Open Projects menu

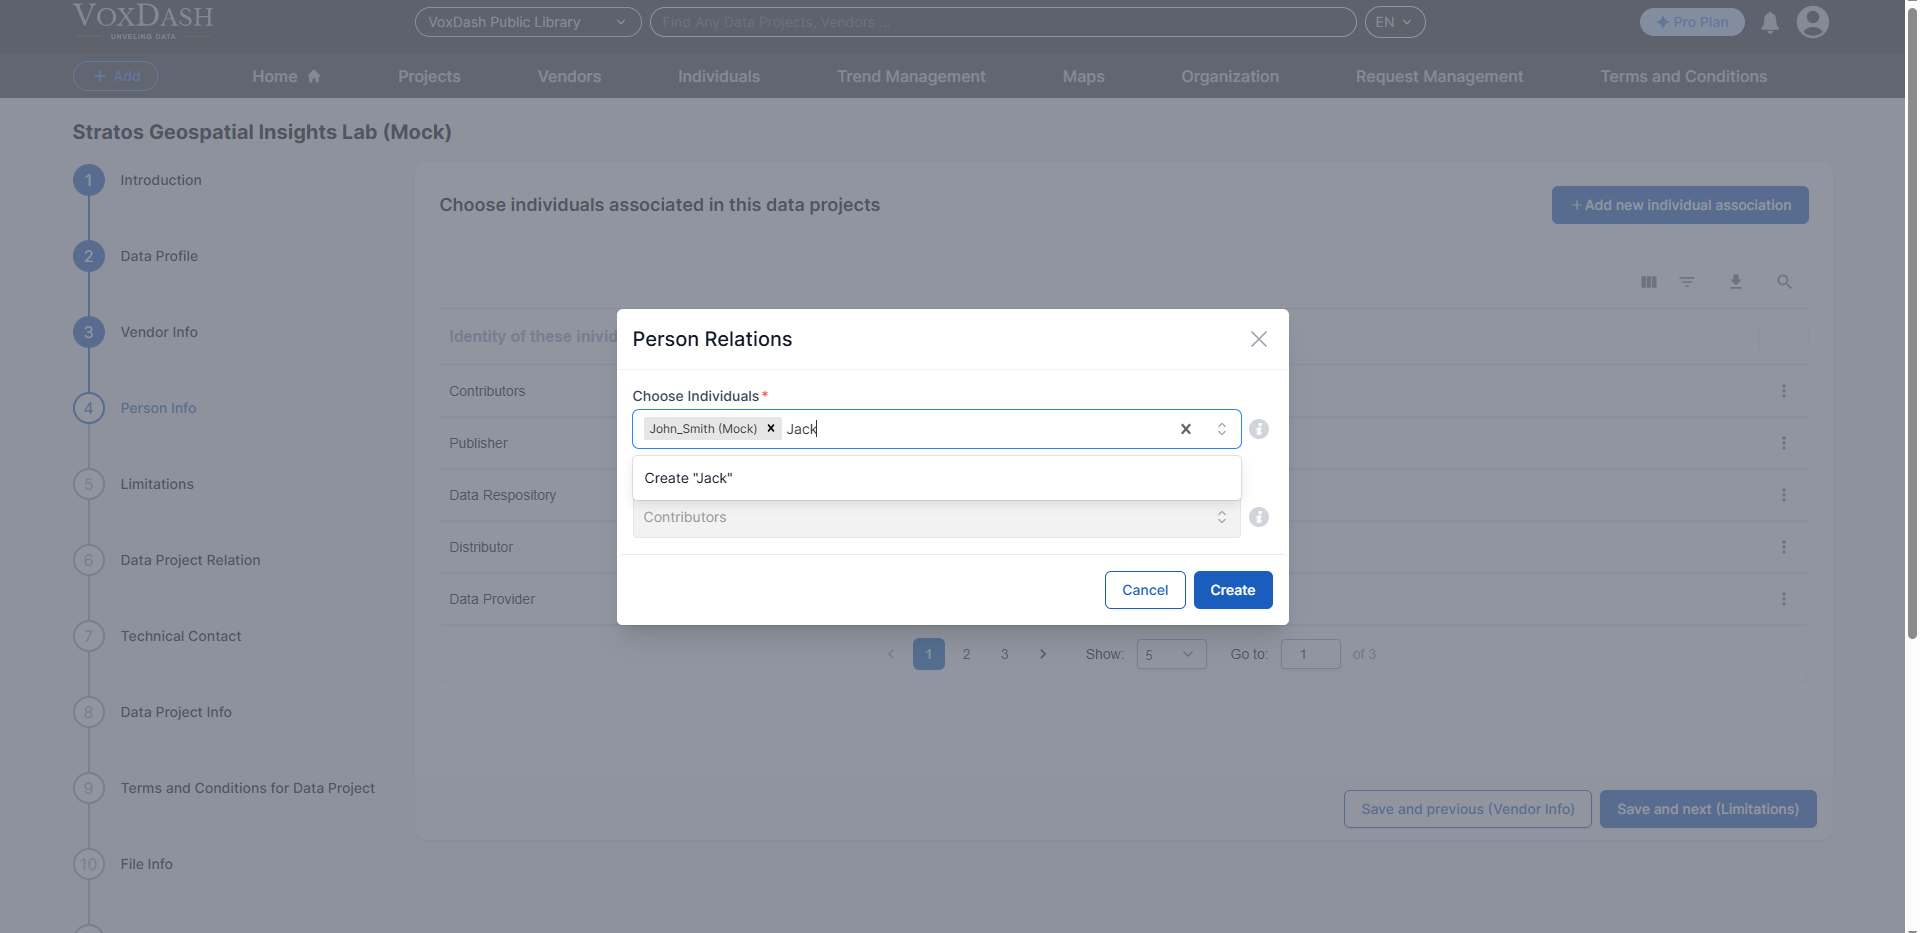(429, 76)
